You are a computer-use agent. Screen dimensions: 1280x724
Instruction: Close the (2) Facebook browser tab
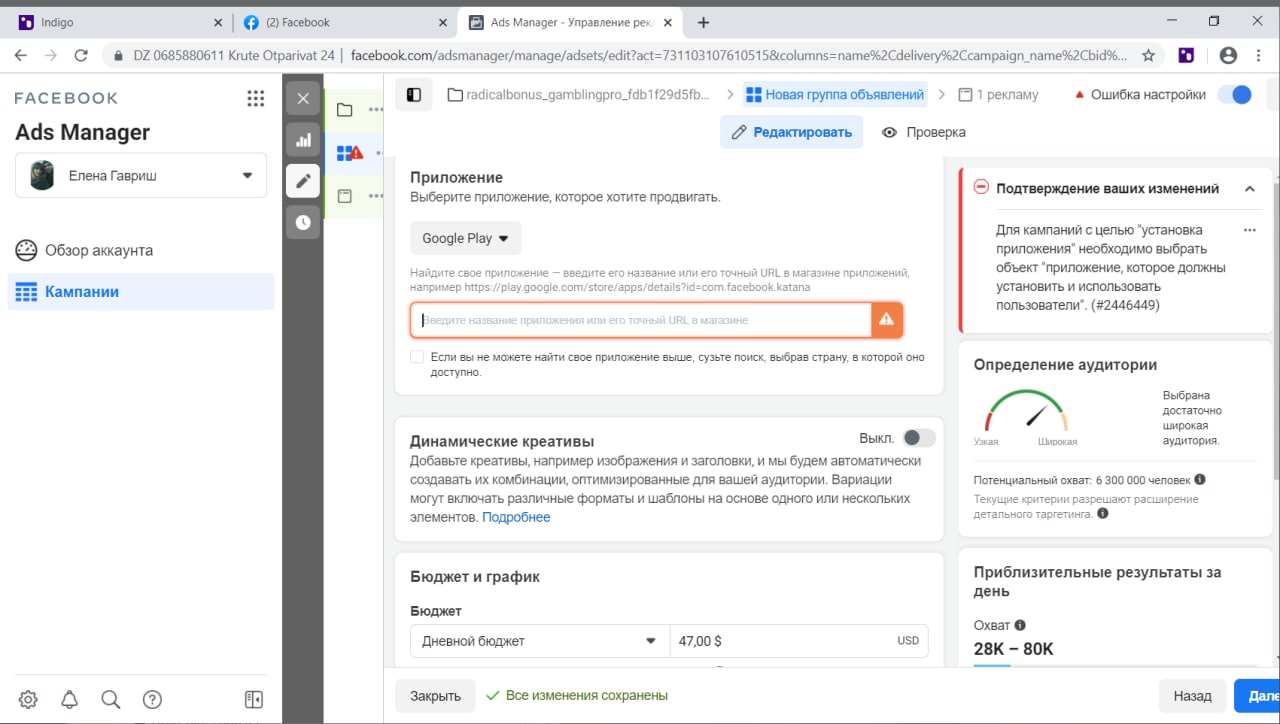click(x=442, y=22)
